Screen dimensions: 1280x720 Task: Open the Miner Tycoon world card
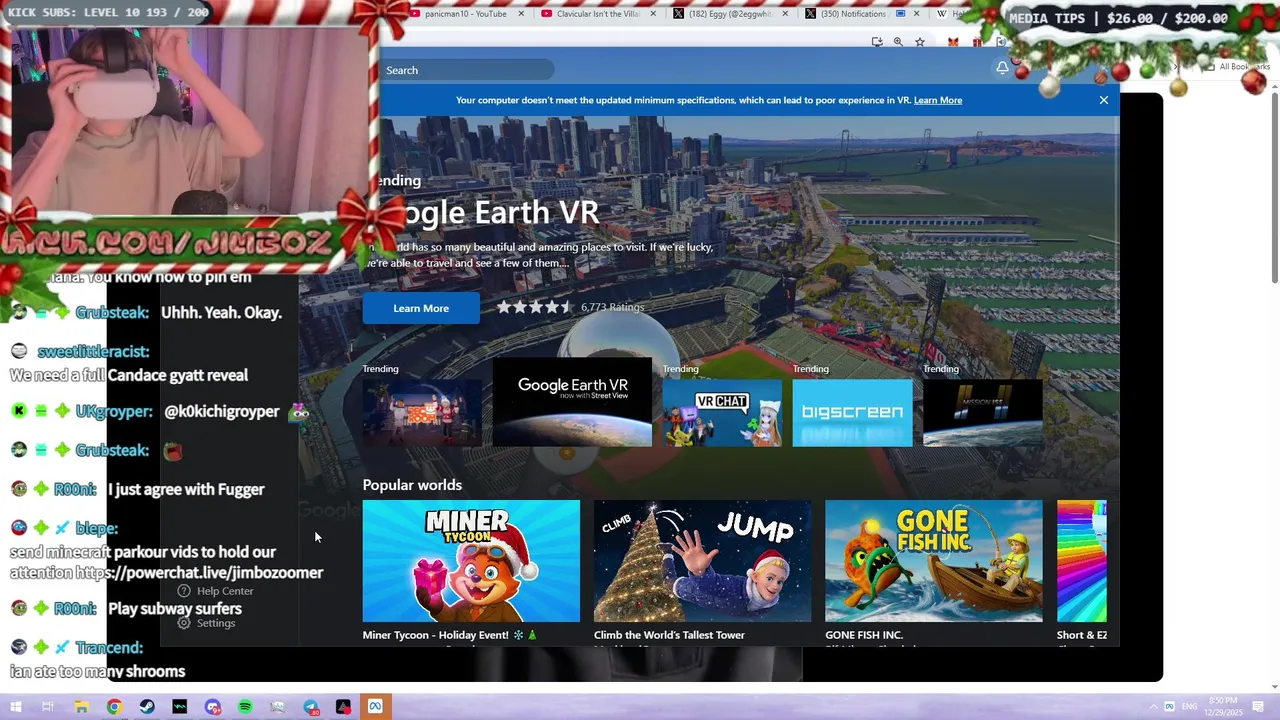[x=471, y=561]
